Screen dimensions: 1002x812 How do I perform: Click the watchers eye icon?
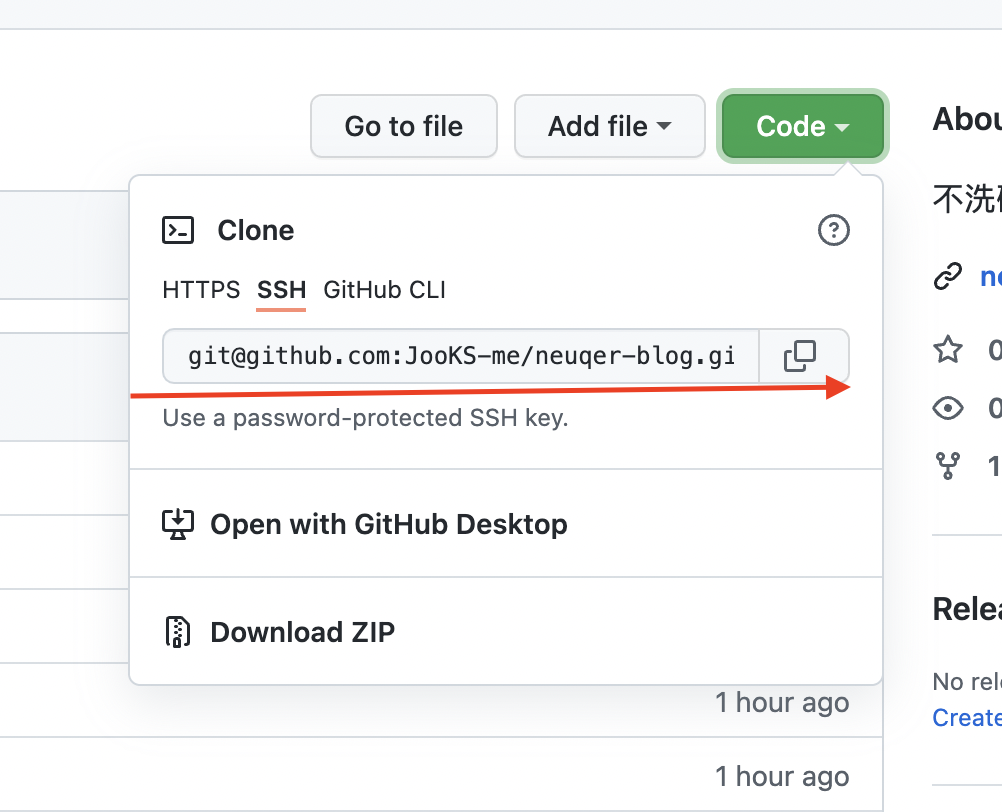click(x=947, y=408)
